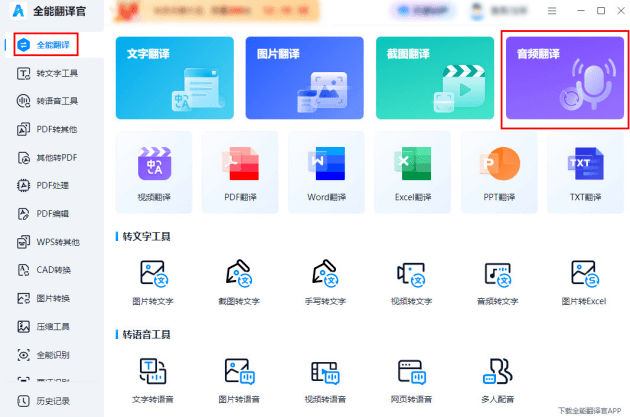The height and width of the screenshot is (417, 630).
Task: Select 图片转换 in the sidebar
Action: pyautogui.click(x=43, y=298)
